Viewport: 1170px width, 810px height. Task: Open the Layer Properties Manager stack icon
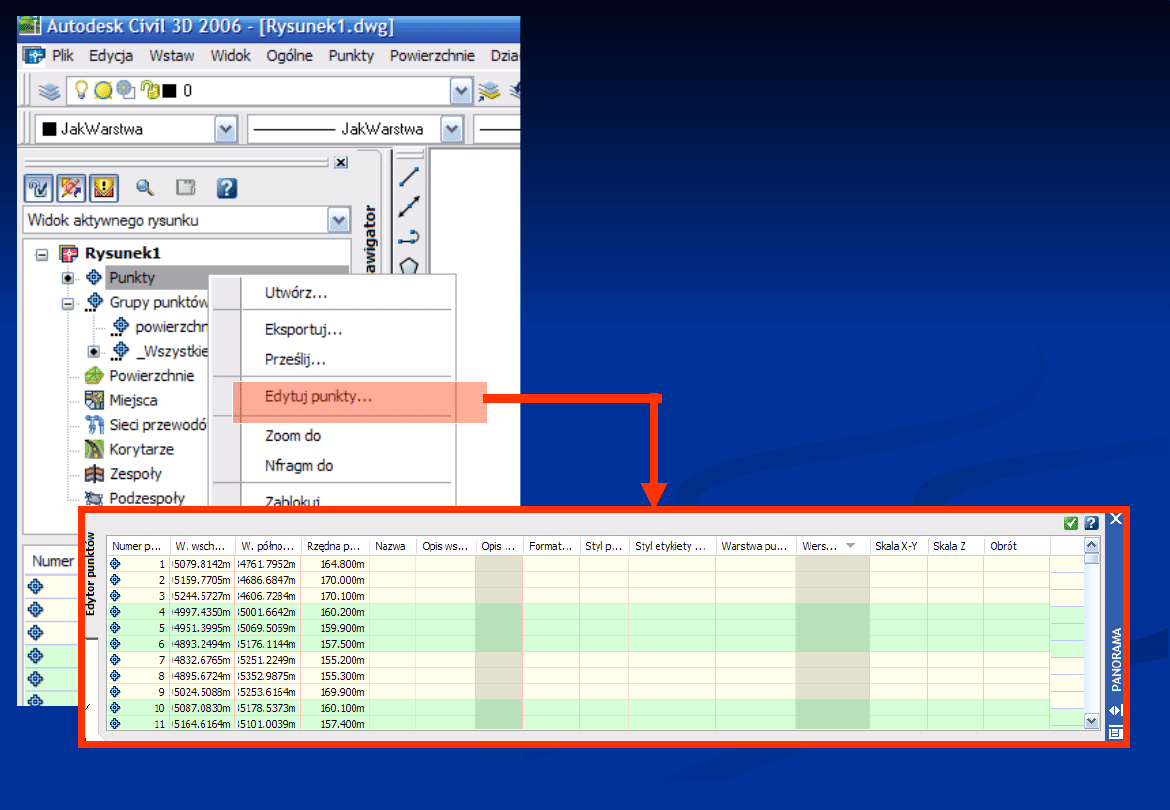49,91
